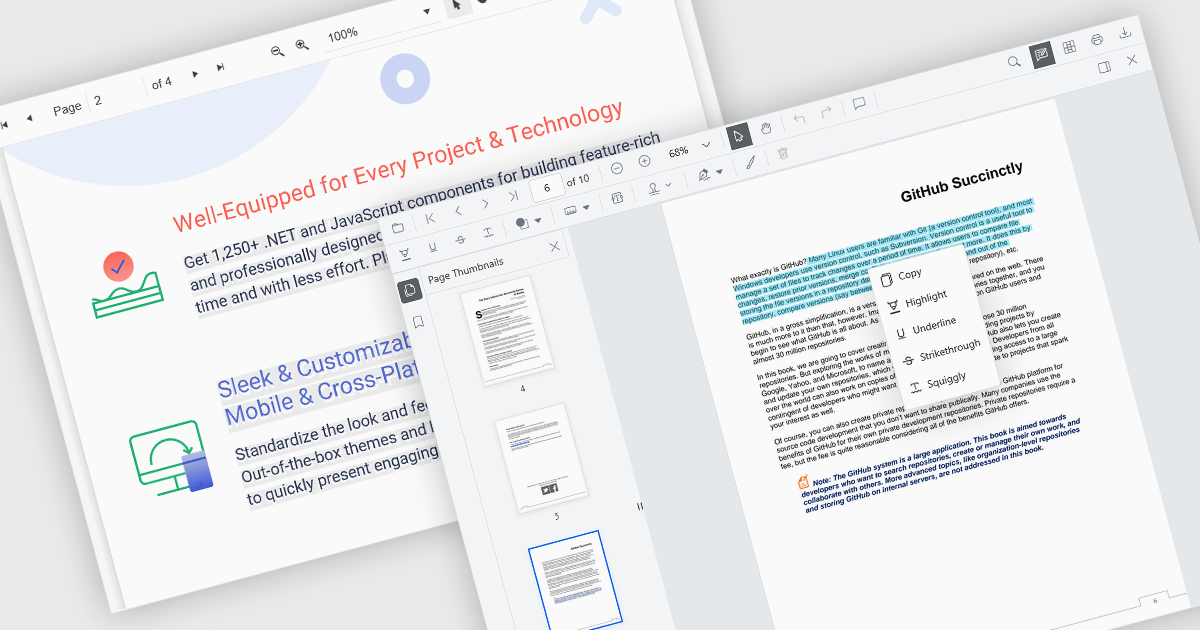The height and width of the screenshot is (630, 1200).
Task: Select the hand pan tool
Action: (x=767, y=128)
